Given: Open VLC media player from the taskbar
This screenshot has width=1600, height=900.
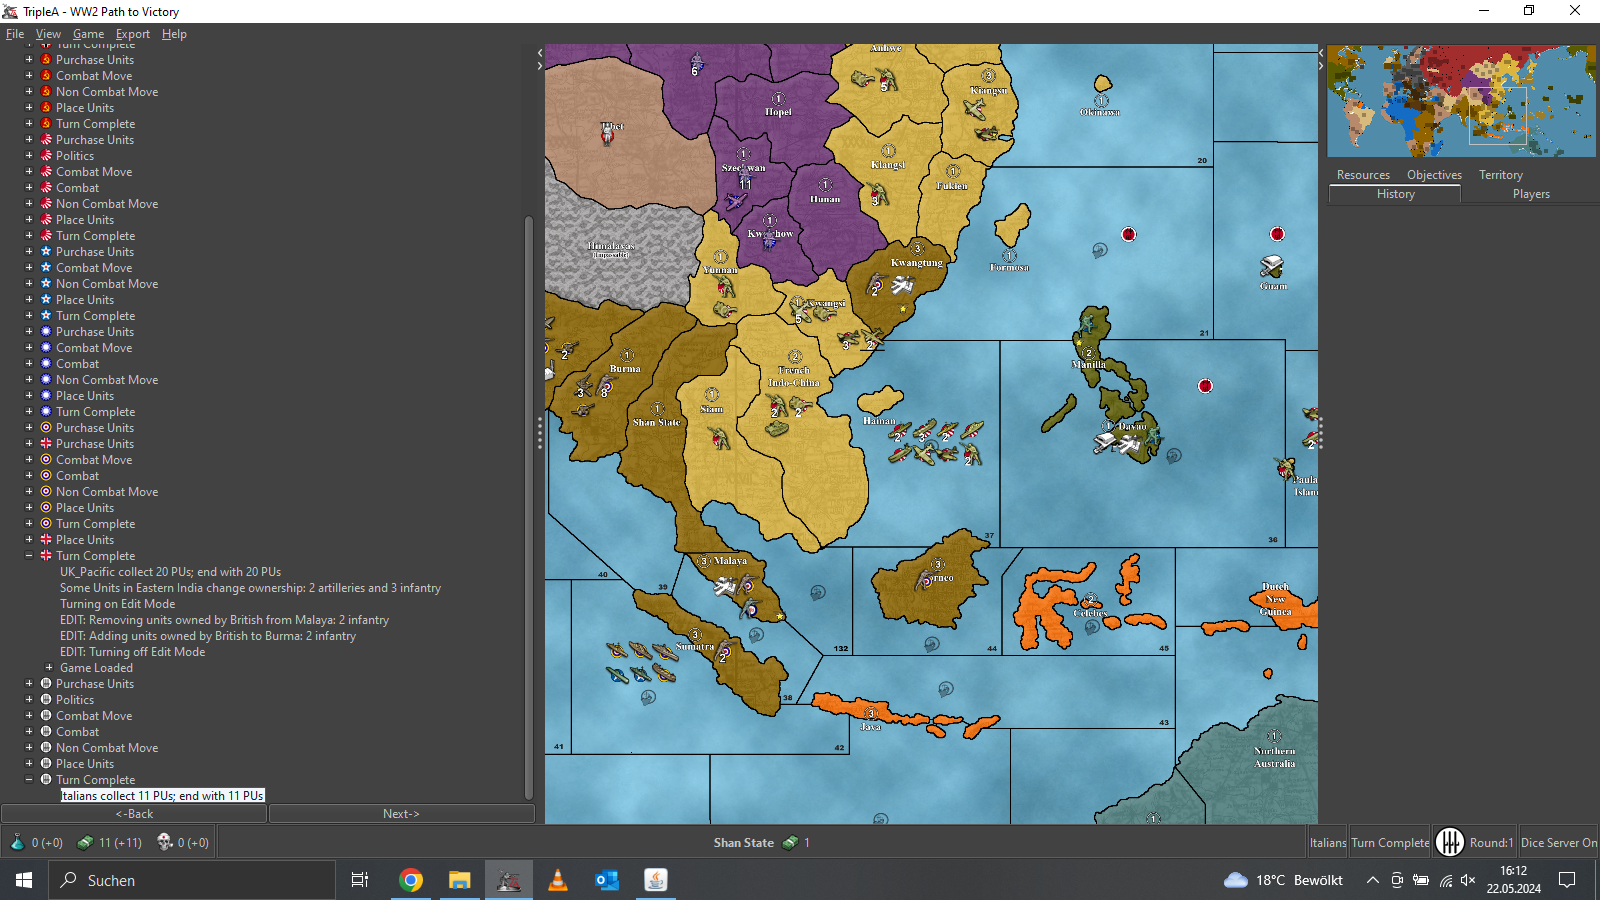Looking at the screenshot, I should 558,880.
